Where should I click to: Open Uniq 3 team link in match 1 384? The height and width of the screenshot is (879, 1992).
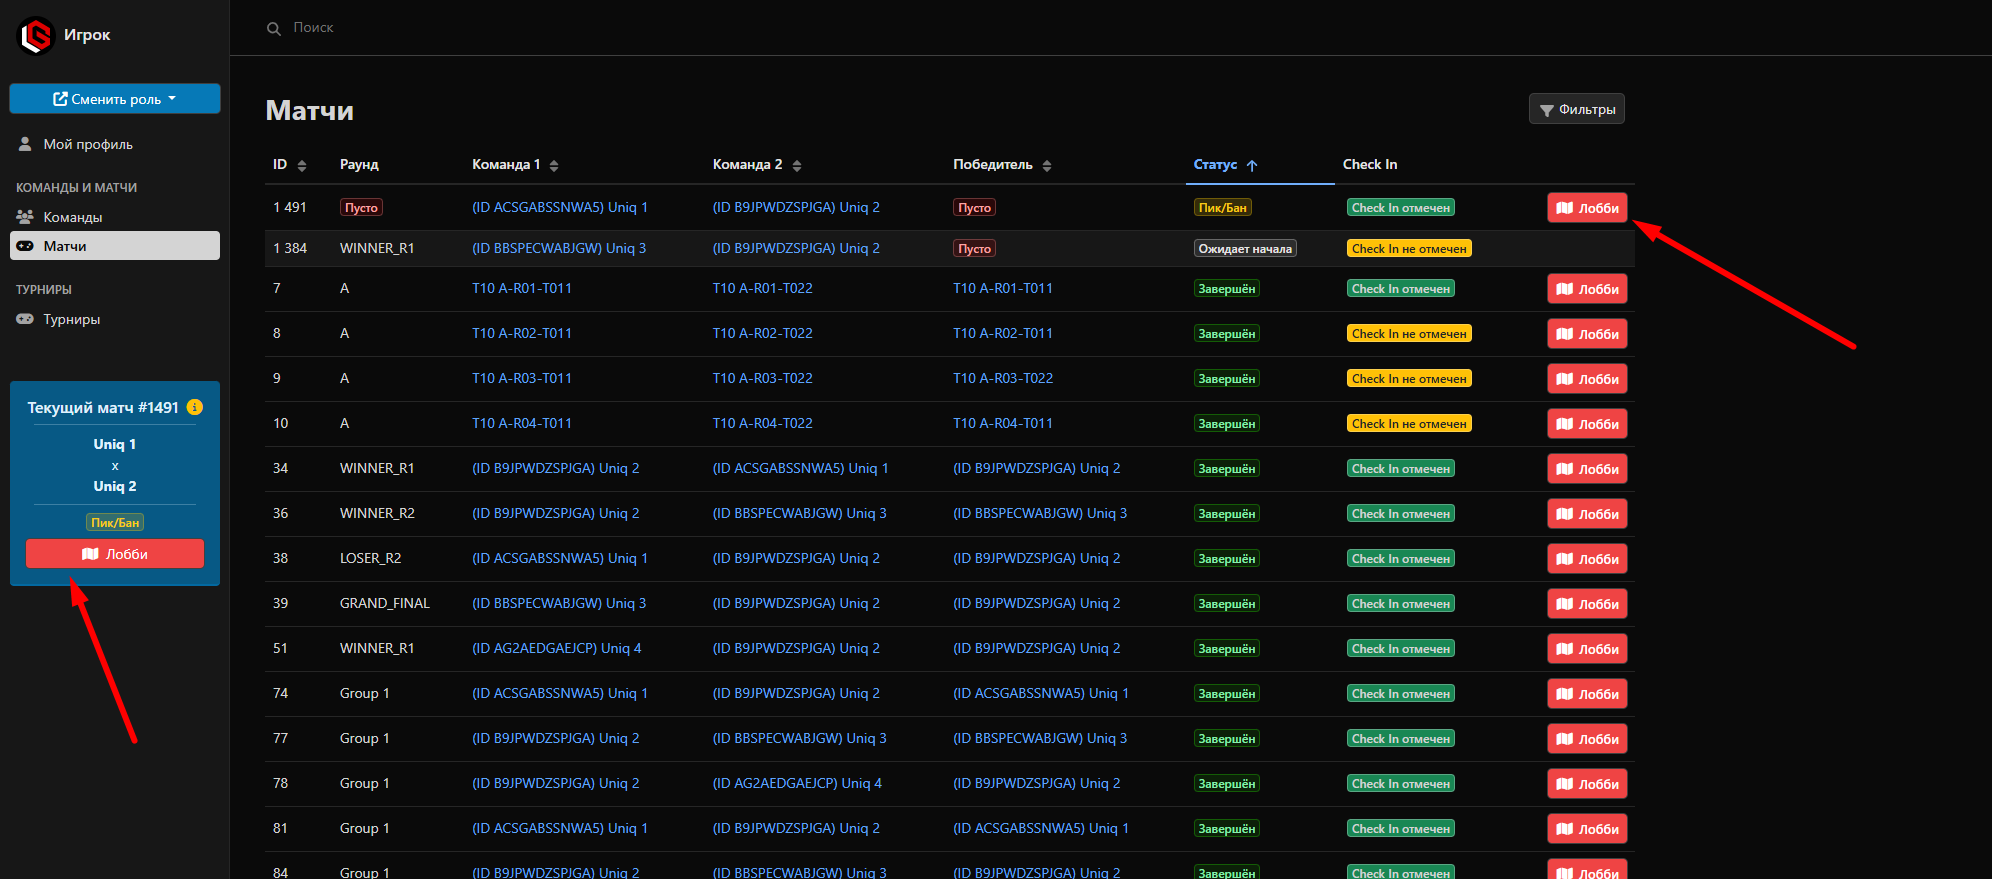(559, 248)
